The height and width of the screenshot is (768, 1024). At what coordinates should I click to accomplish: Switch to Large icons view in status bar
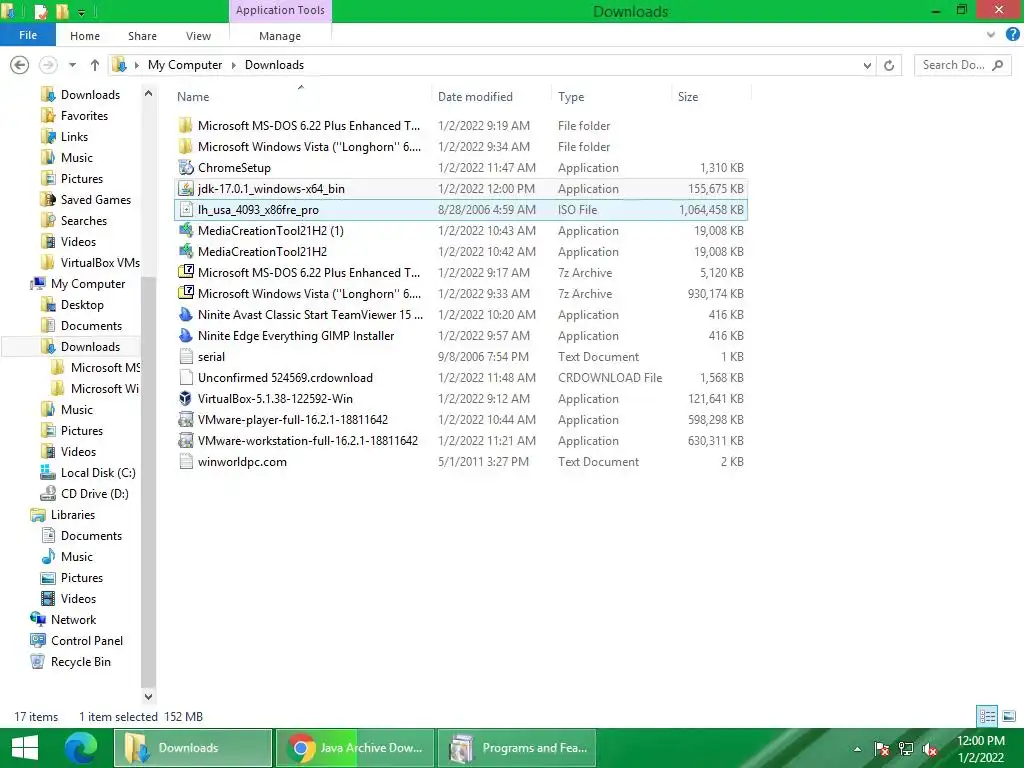pos(1008,716)
